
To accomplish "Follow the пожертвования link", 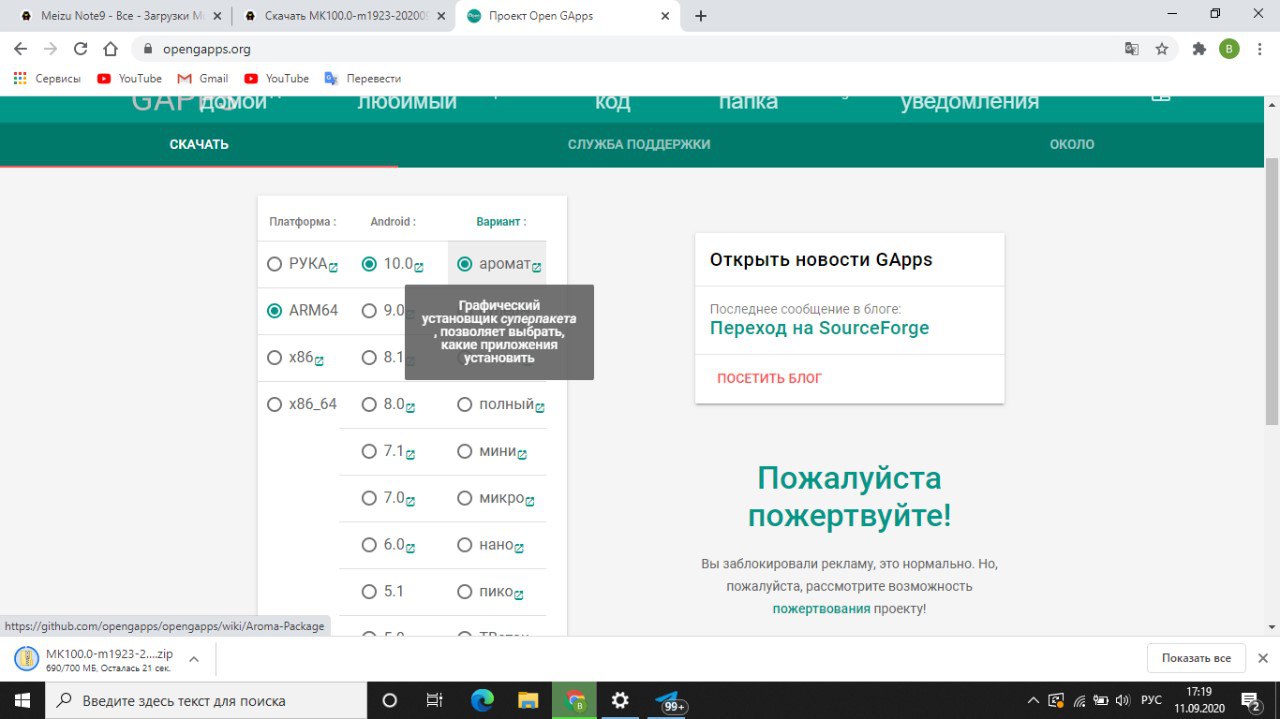I will click(821, 608).
